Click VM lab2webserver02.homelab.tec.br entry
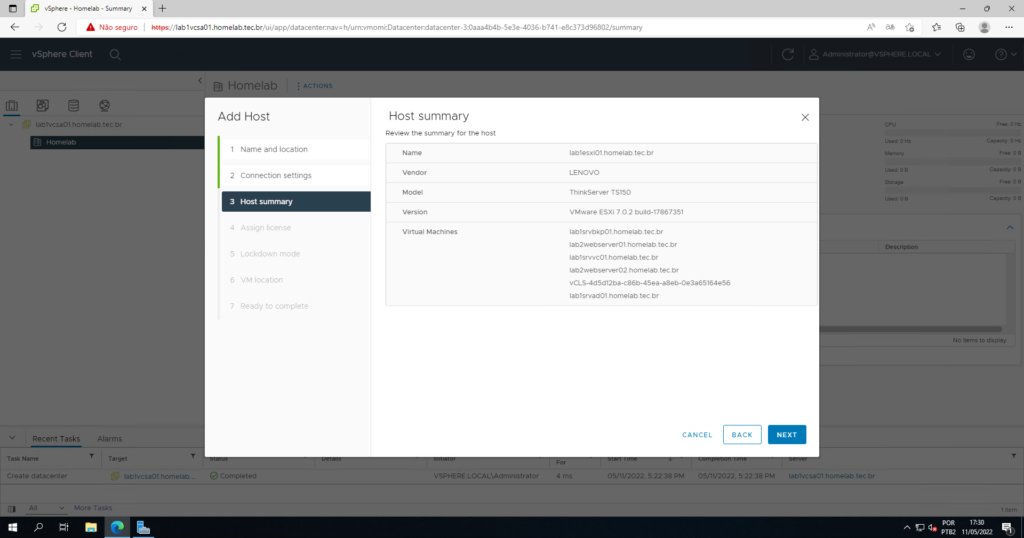Viewport: 1024px width, 538px height. [624, 270]
